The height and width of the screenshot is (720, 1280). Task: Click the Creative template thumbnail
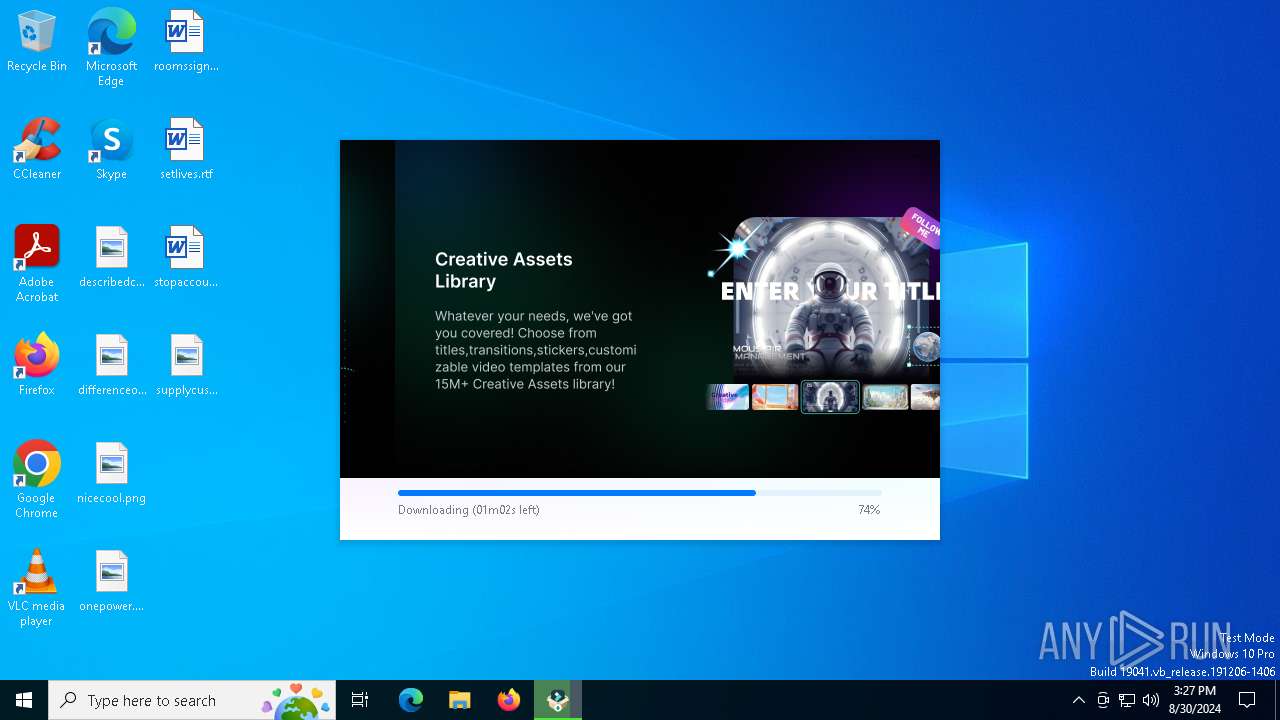[728, 397]
